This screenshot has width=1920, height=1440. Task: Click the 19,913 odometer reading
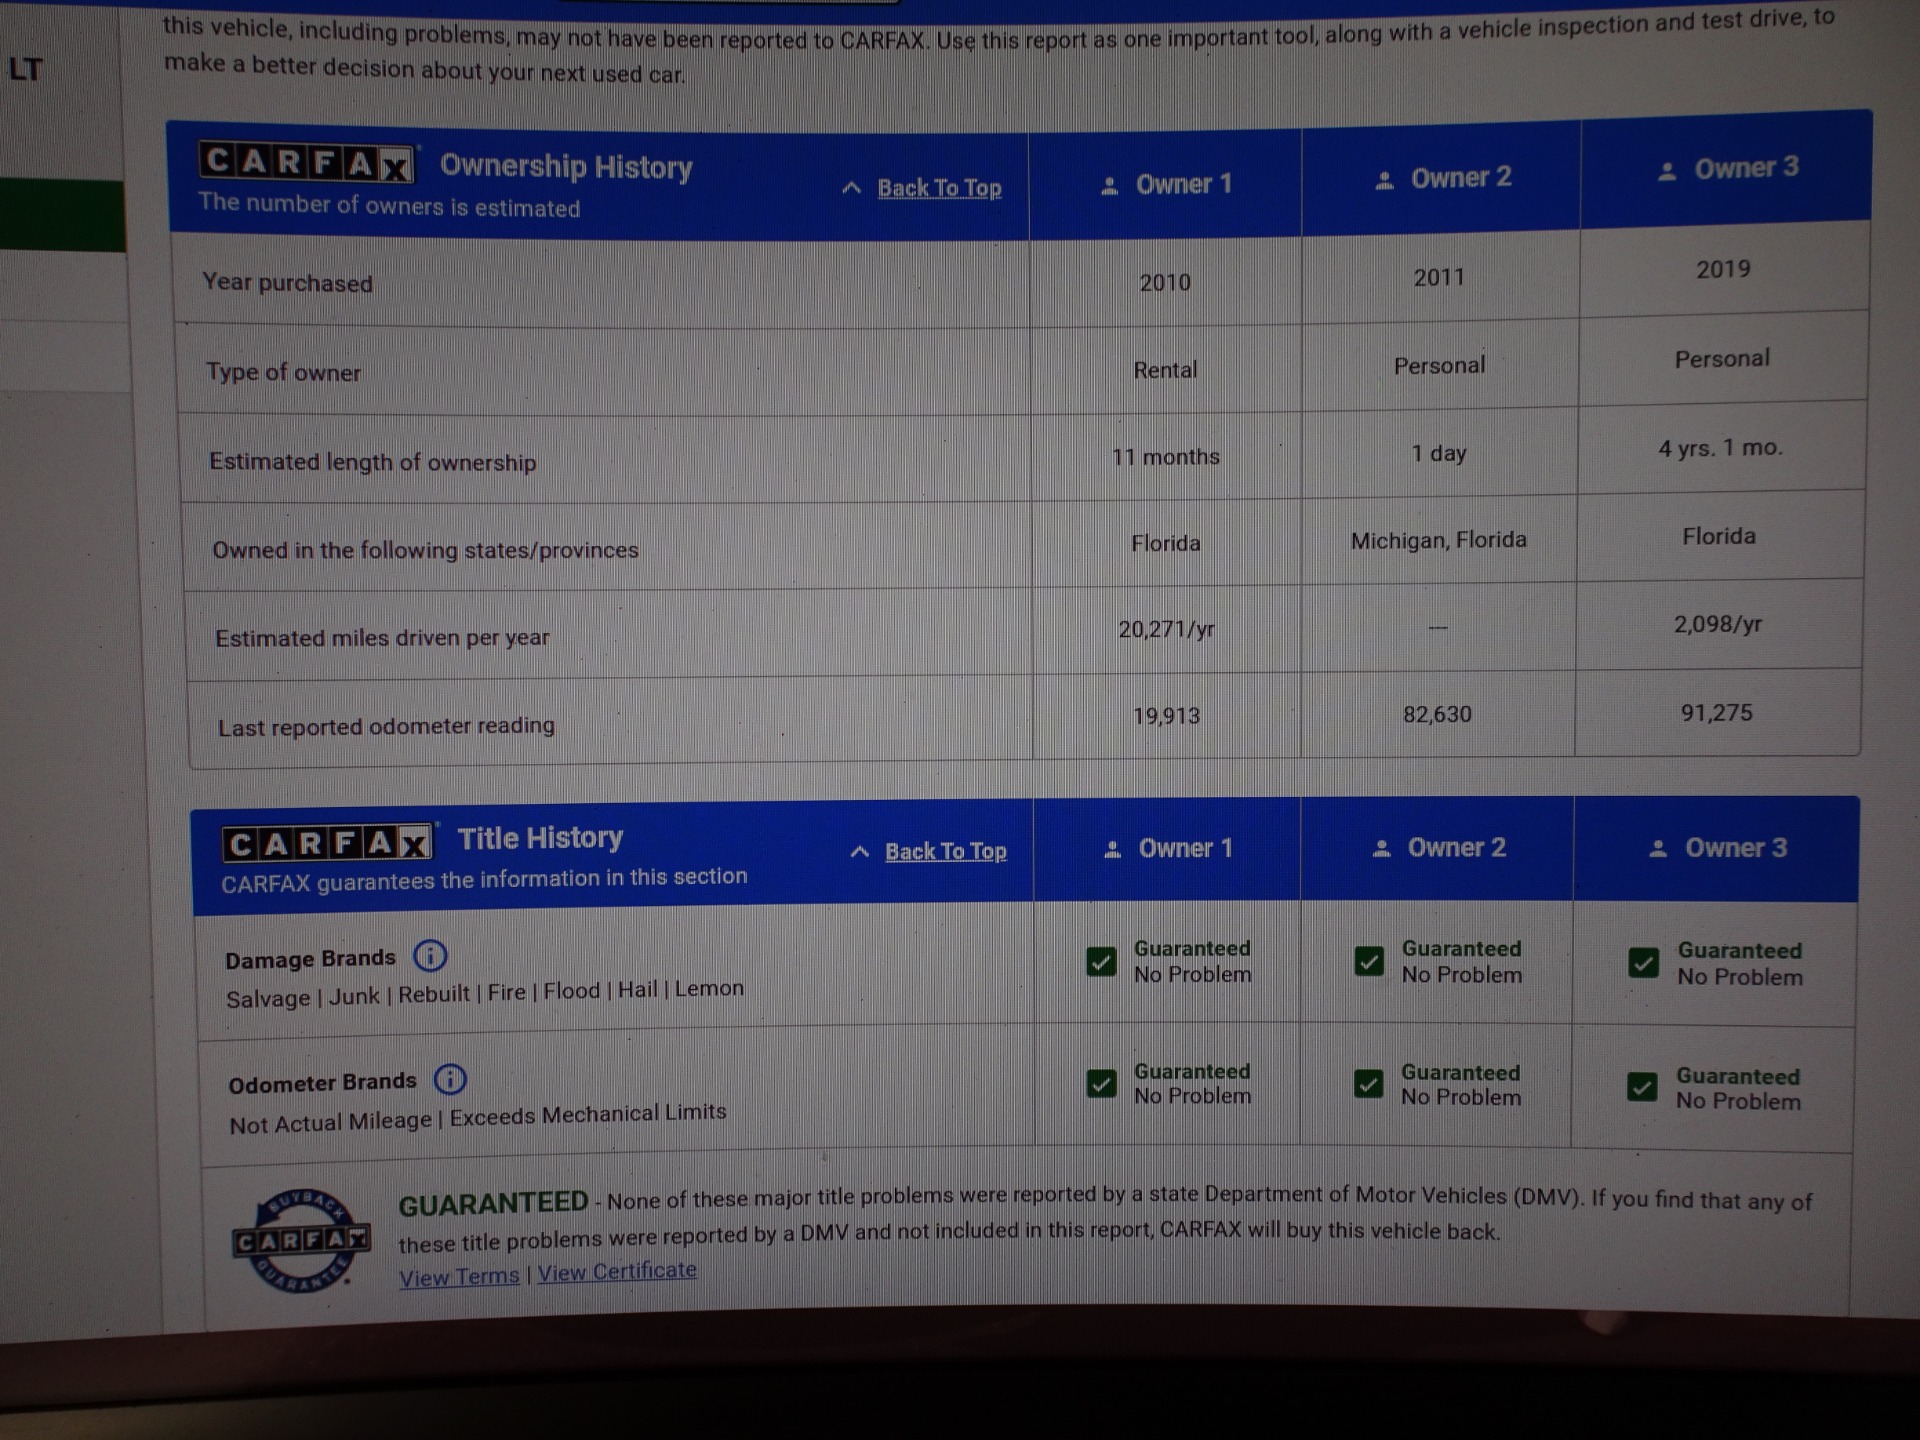[x=1166, y=716]
